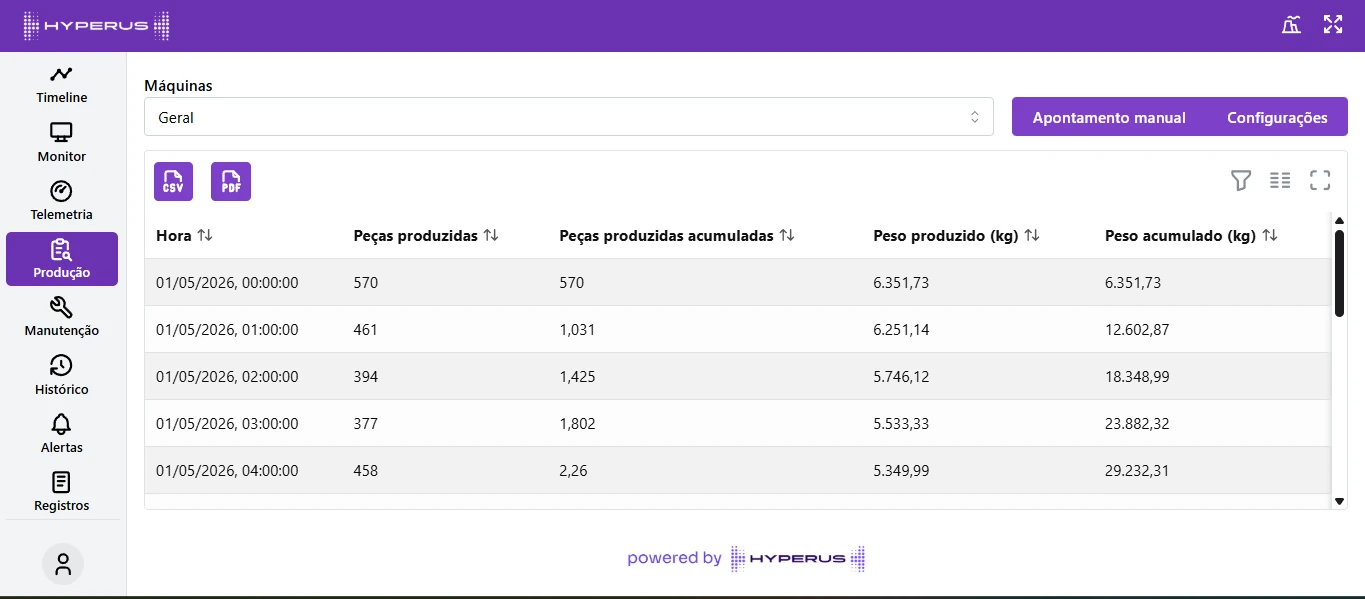Viewport: 1365px width, 599px height.
Task: Click accumulated pieces value 2,26
Action: [x=573, y=471]
